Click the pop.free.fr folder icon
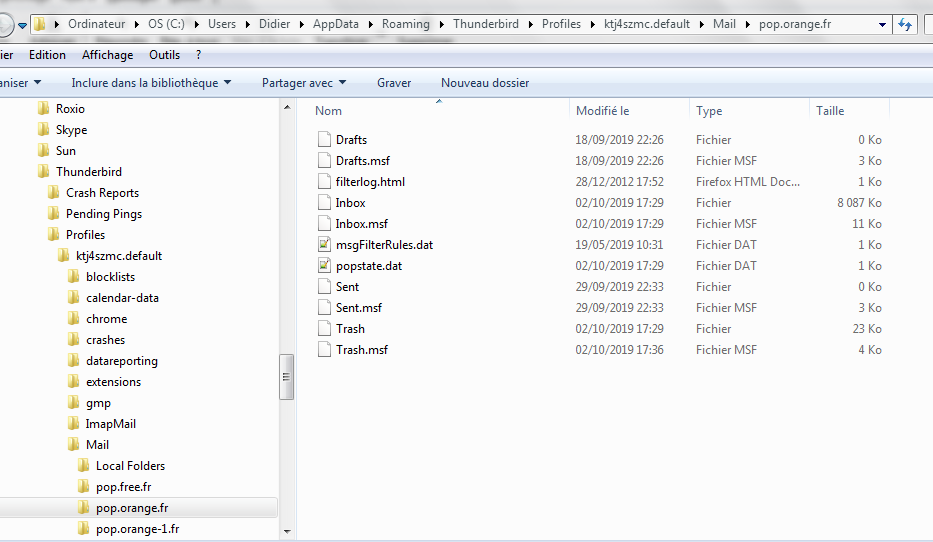The image size is (933, 542). (x=84, y=487)
